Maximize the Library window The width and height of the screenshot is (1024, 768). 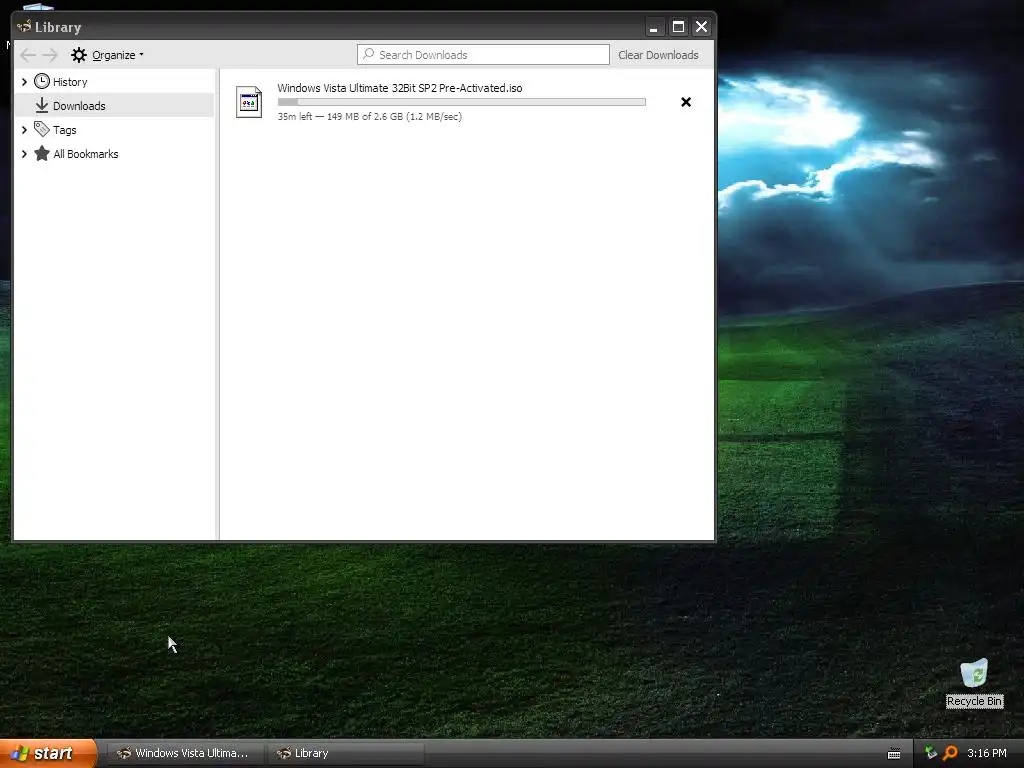679,27
